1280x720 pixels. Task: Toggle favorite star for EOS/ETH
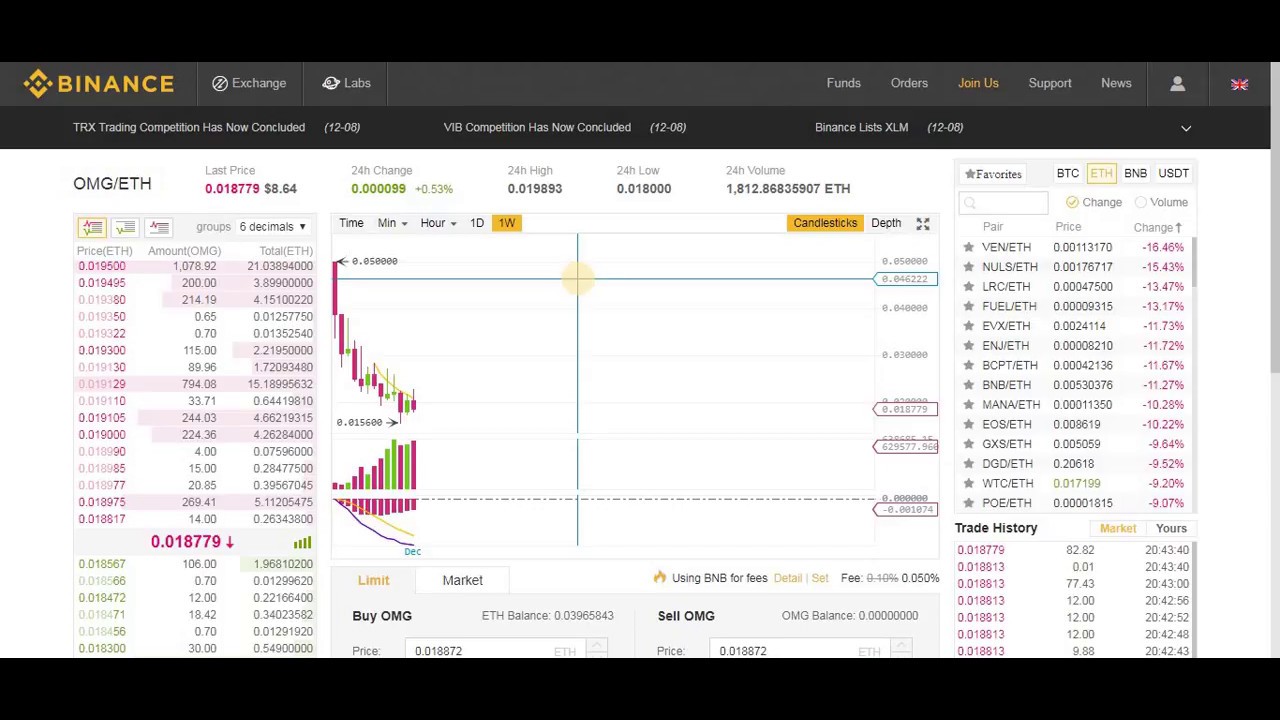(x=968, y=424)
